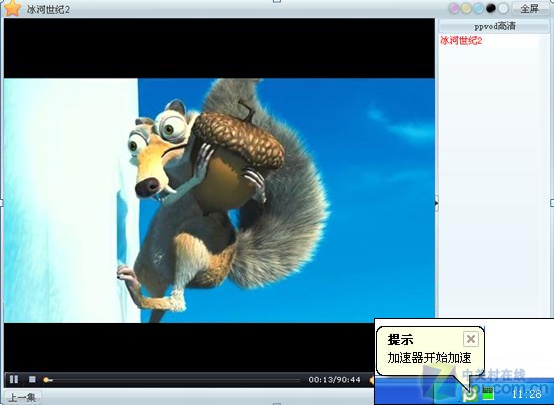Screen dimensions: 554x405
Task: Select the white skin color dot
Action: (503, 8)
